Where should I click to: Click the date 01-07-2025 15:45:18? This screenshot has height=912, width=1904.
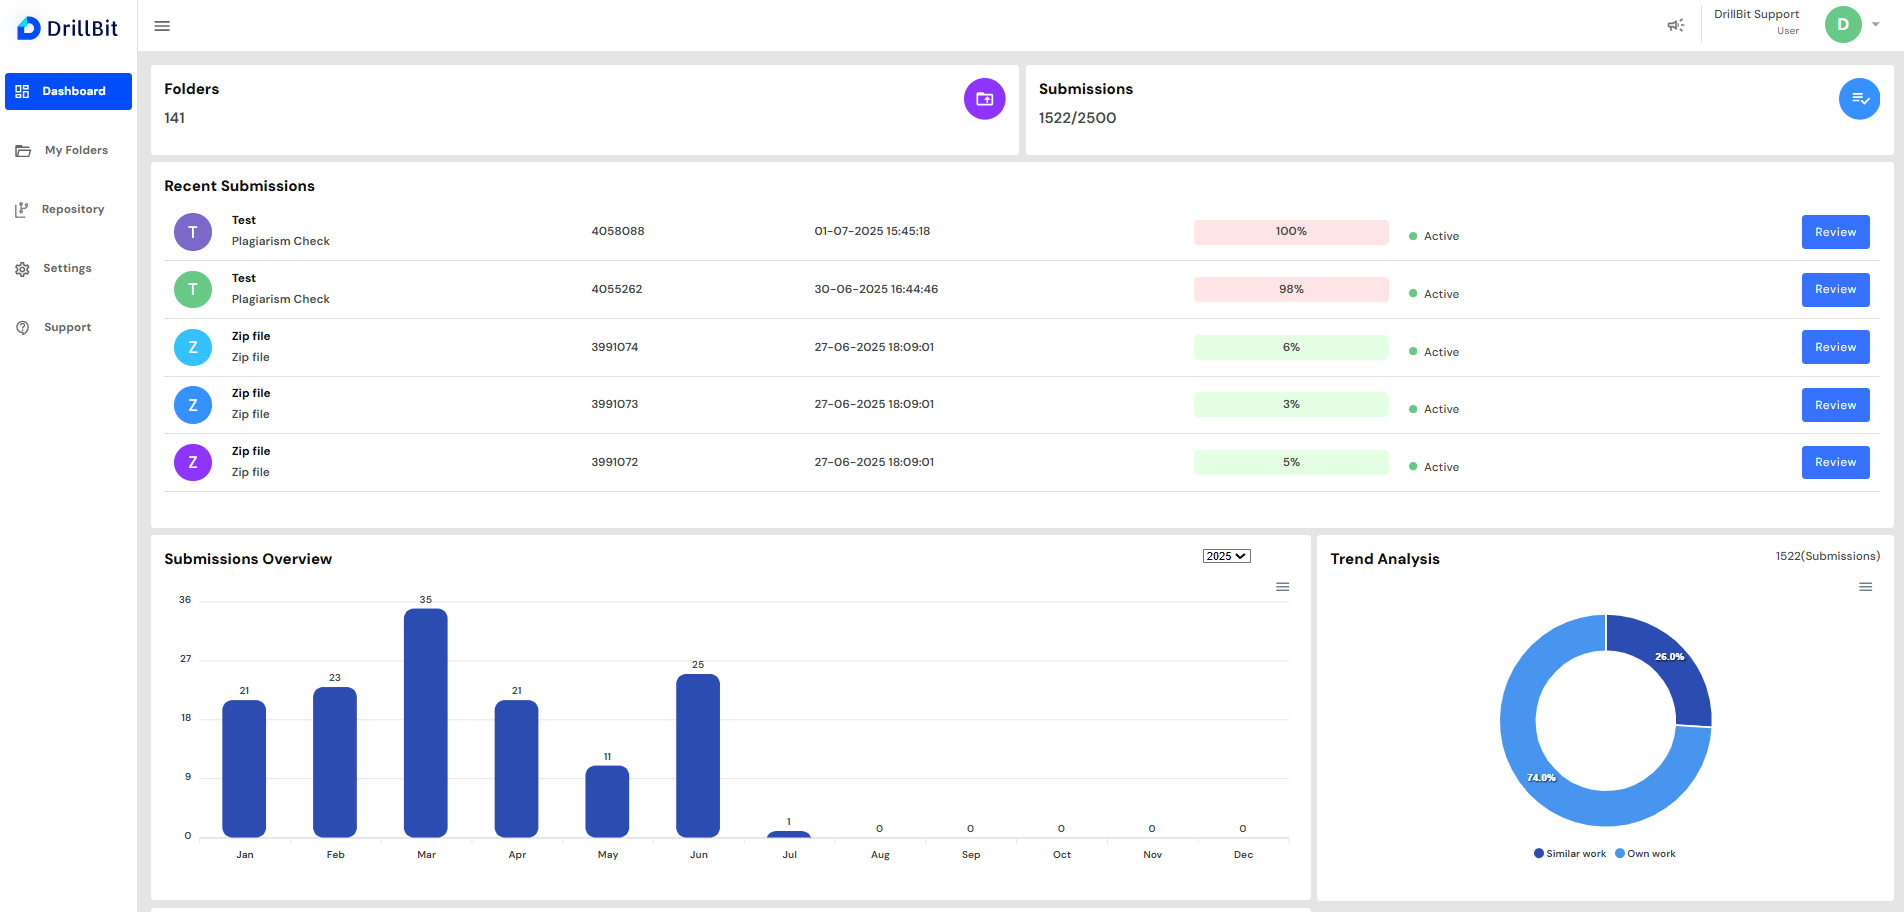point(872,231)
